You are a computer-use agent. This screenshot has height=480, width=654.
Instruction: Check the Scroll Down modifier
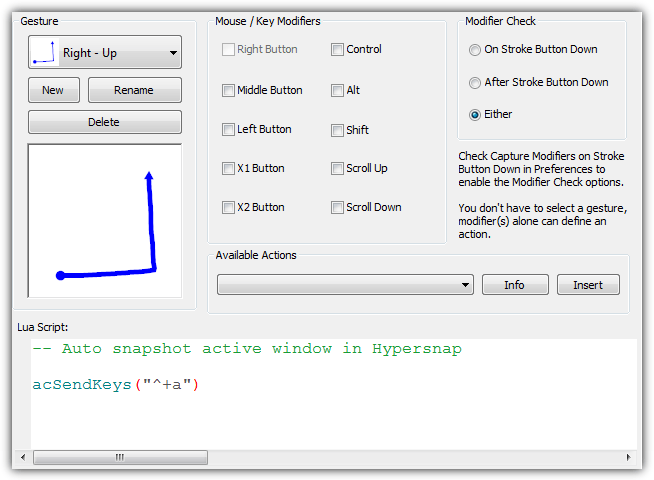337,208
